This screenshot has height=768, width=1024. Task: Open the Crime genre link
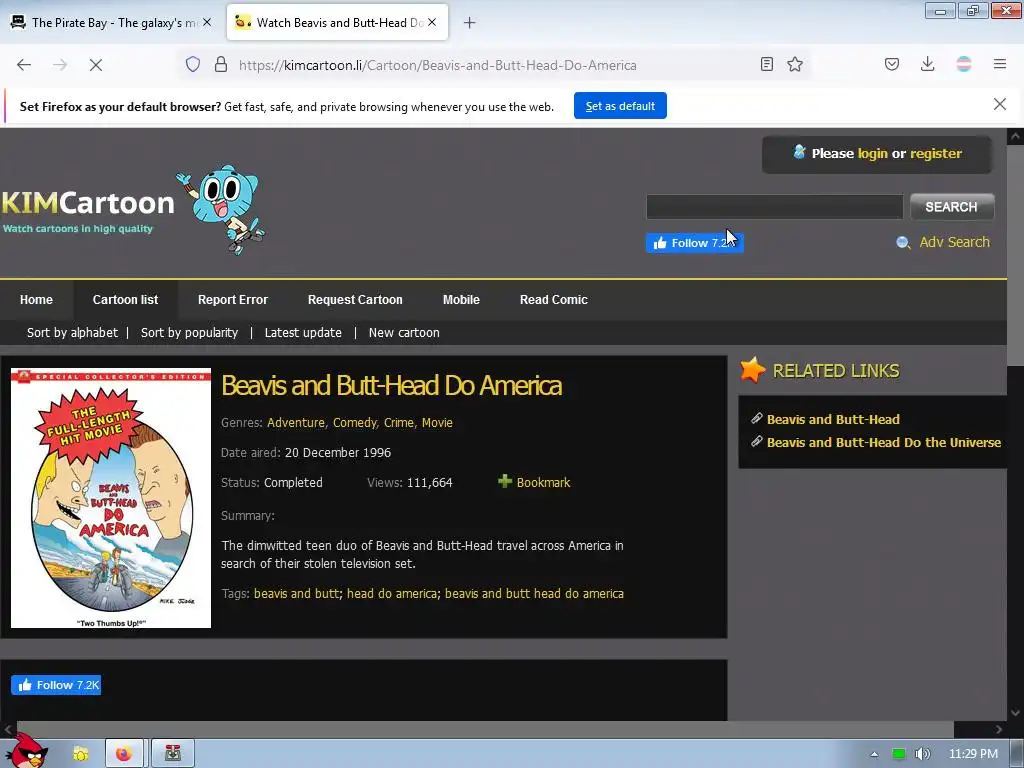click(398, 423)
